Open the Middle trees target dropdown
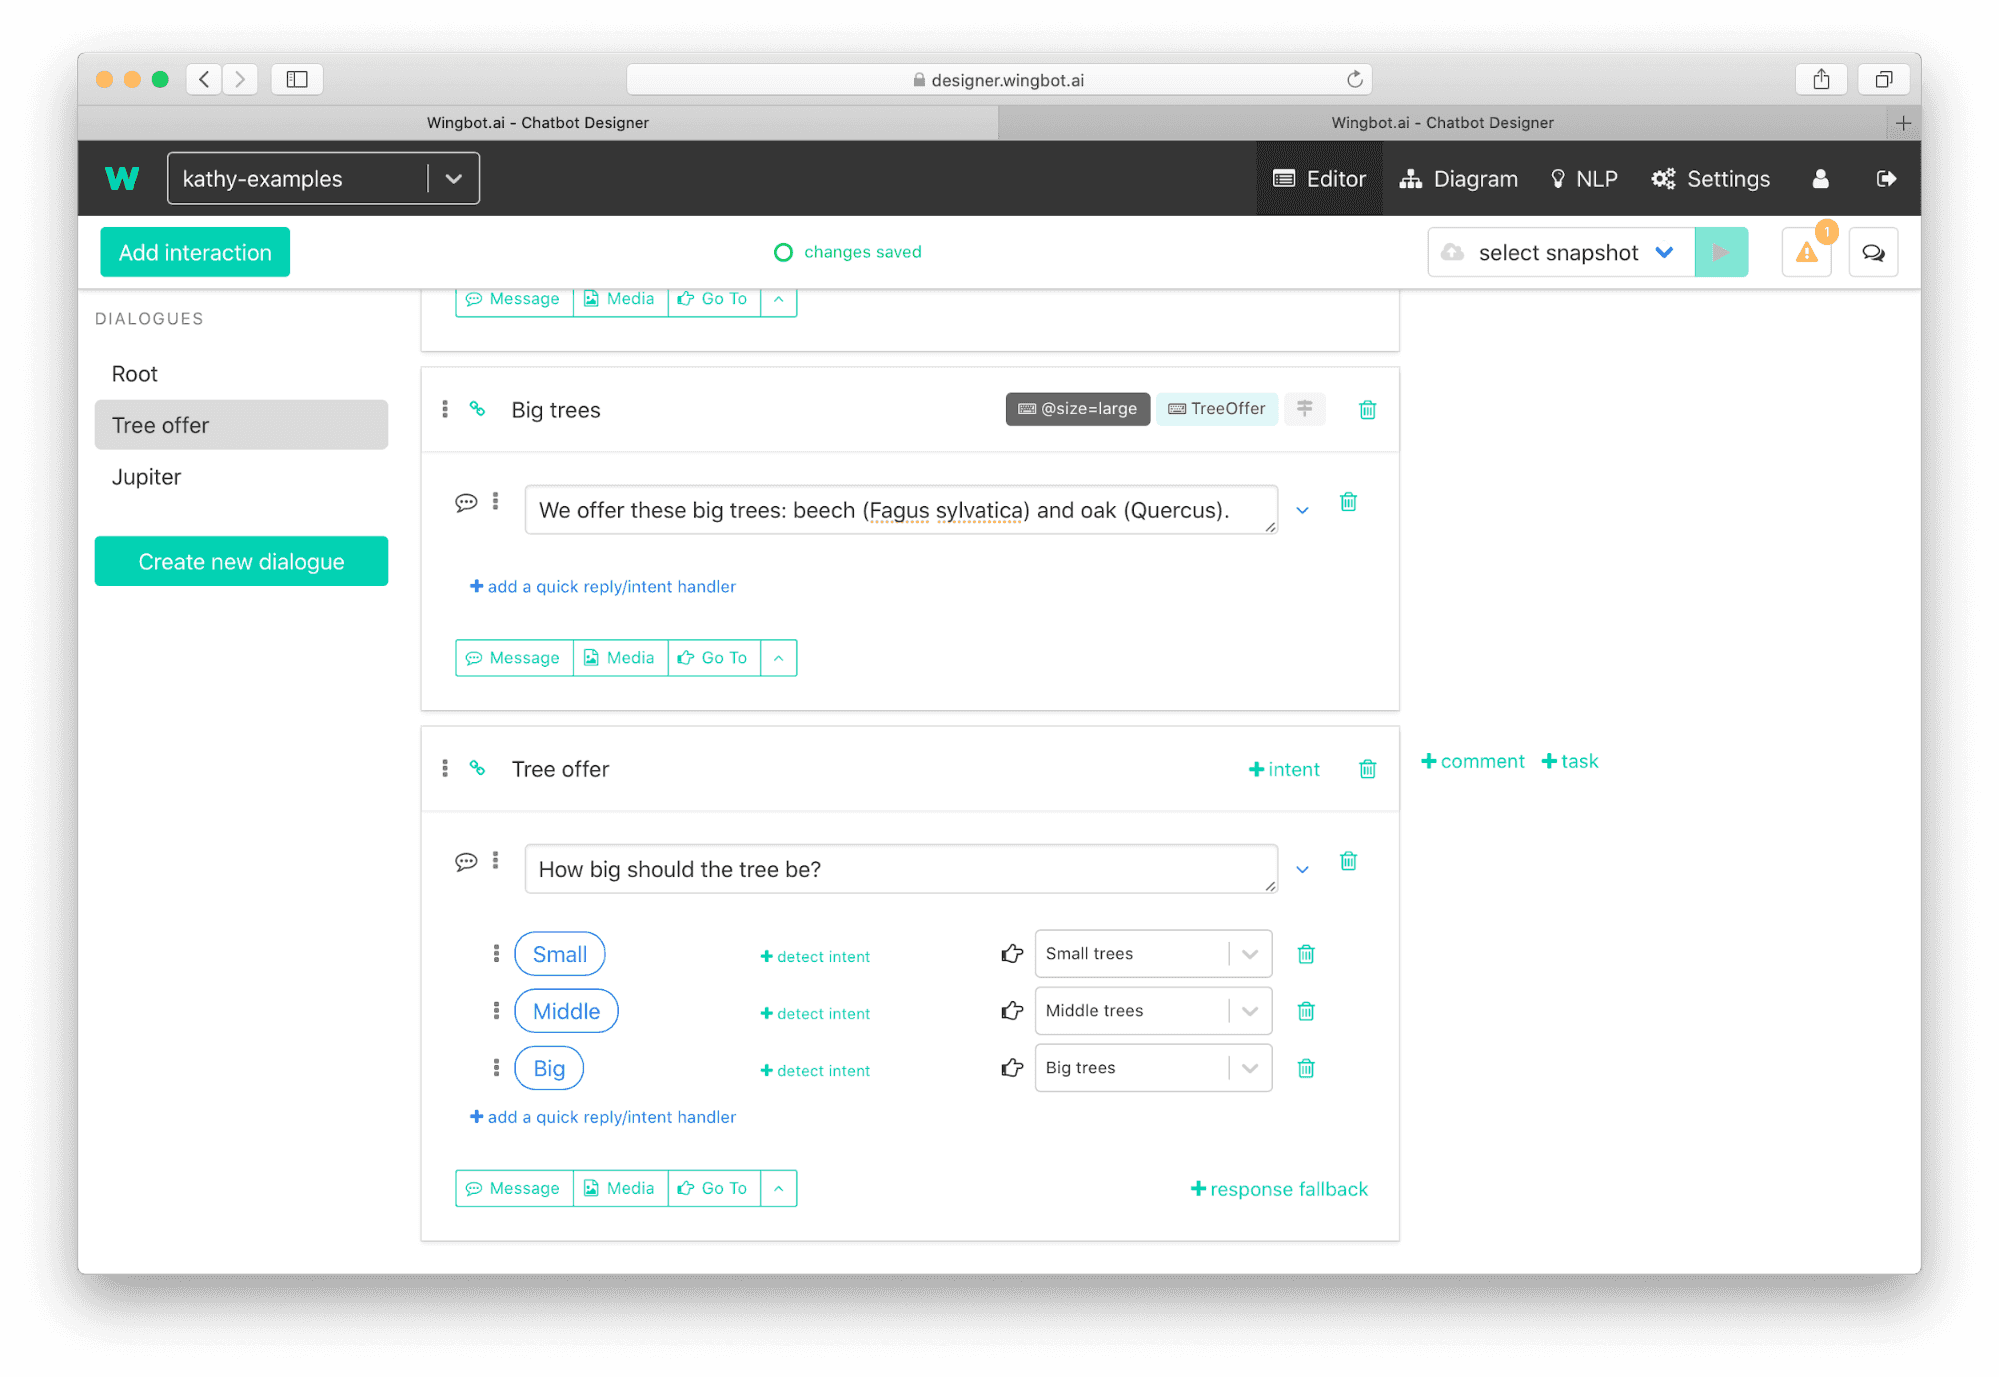This screenshot has height=1377, width=1999. 1249,1011
